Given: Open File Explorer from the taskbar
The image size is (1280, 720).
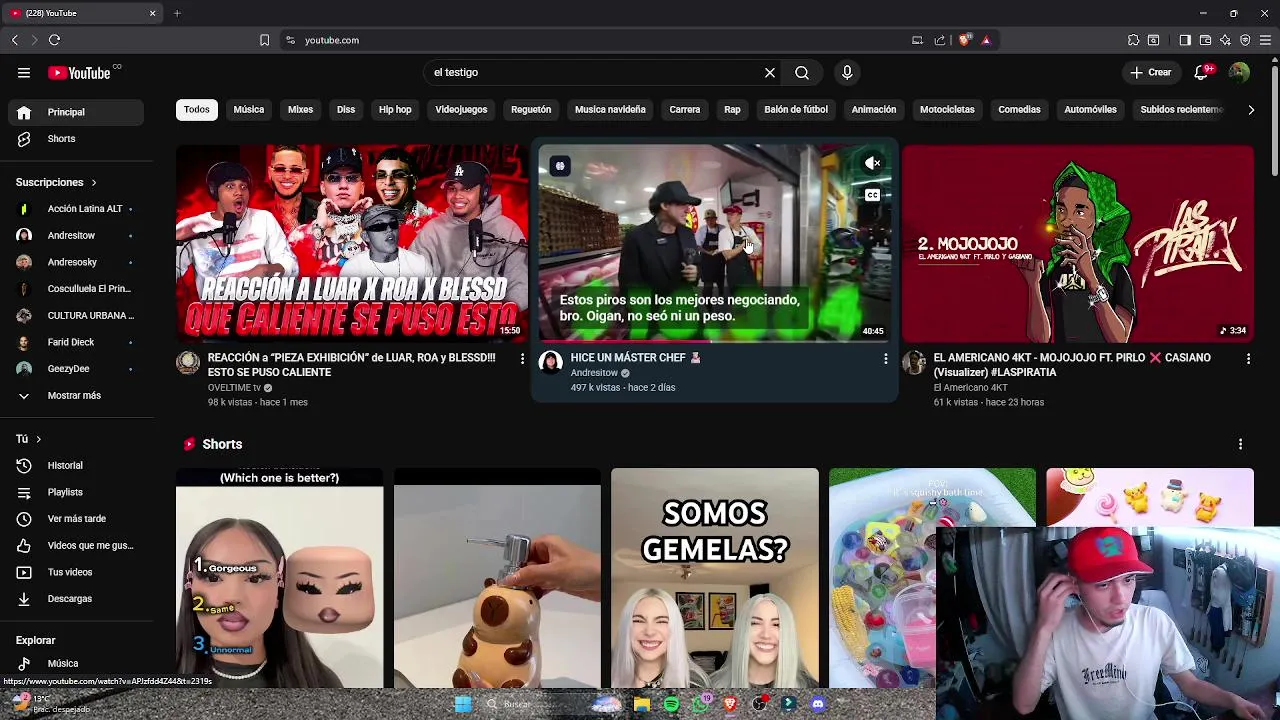Looking at the screenshot, I should [642, 704].
